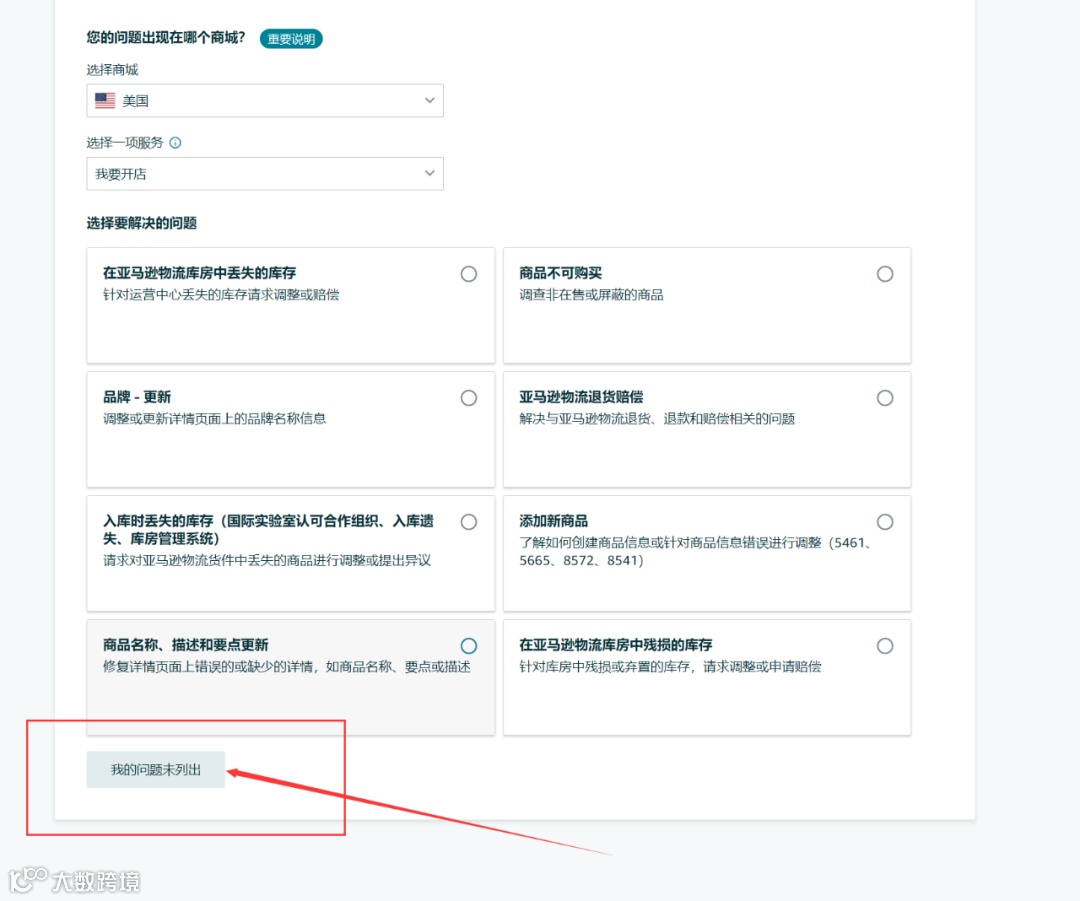Click the 选择要解决的问题 section heading
Viewport: 1080px width, 901px height.
[x=142, y=223]
